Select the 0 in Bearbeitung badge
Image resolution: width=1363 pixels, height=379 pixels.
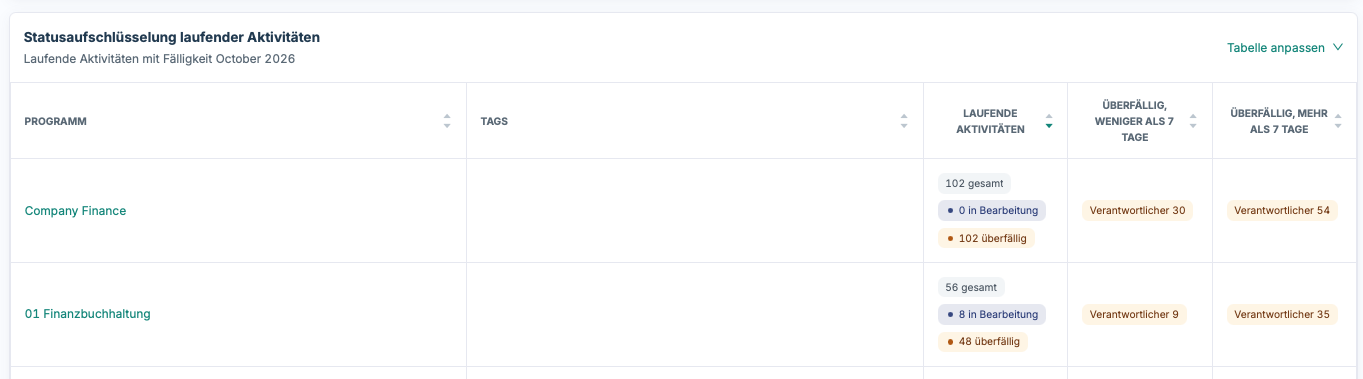pyautogui.click(x=992, y=211)
